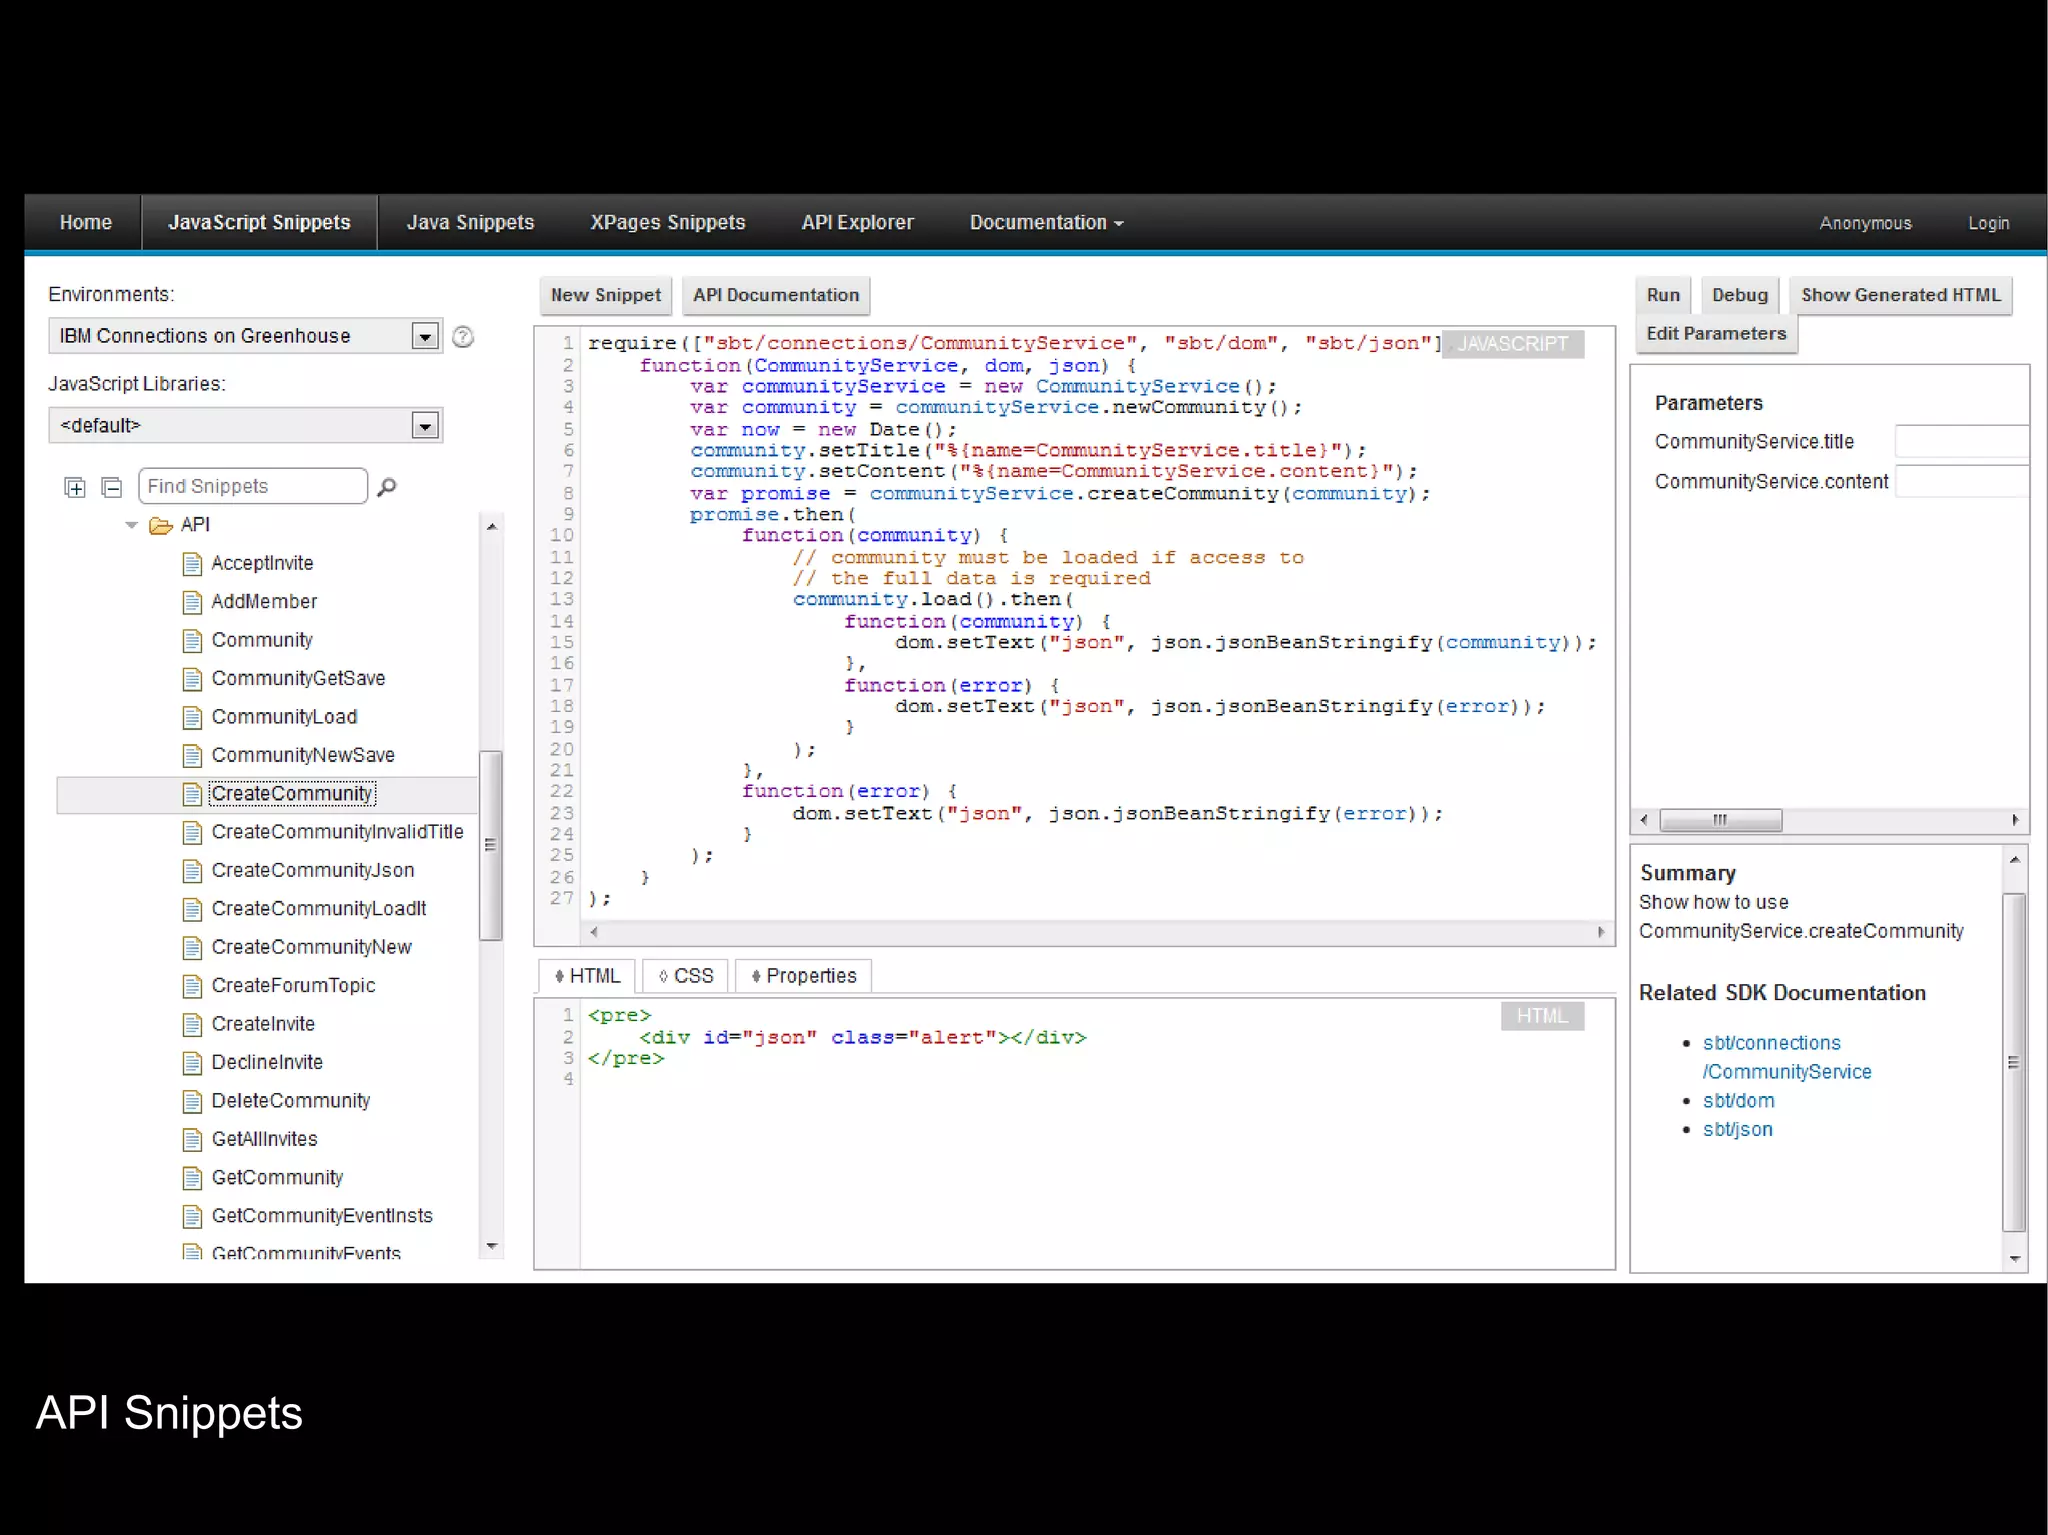The height and width of the screenshot is (1535, 2048).
Task: Click the GetCommunity file icon
Action: click(193, 1179)
